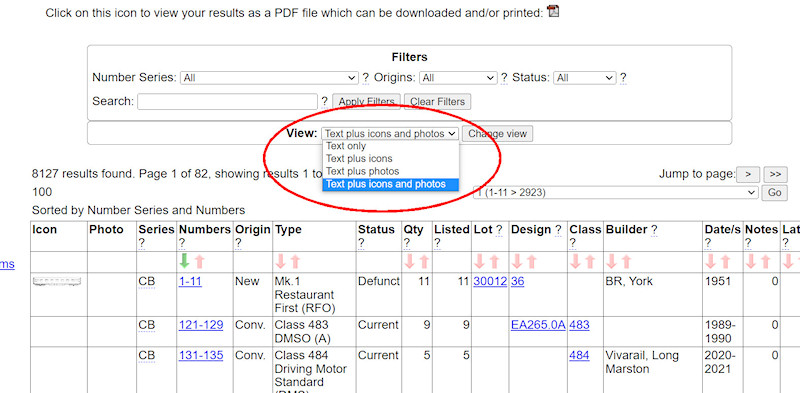Sort Design column with down arrow
800x393 pixels.
pyautogui.click(x=516, y=262)
